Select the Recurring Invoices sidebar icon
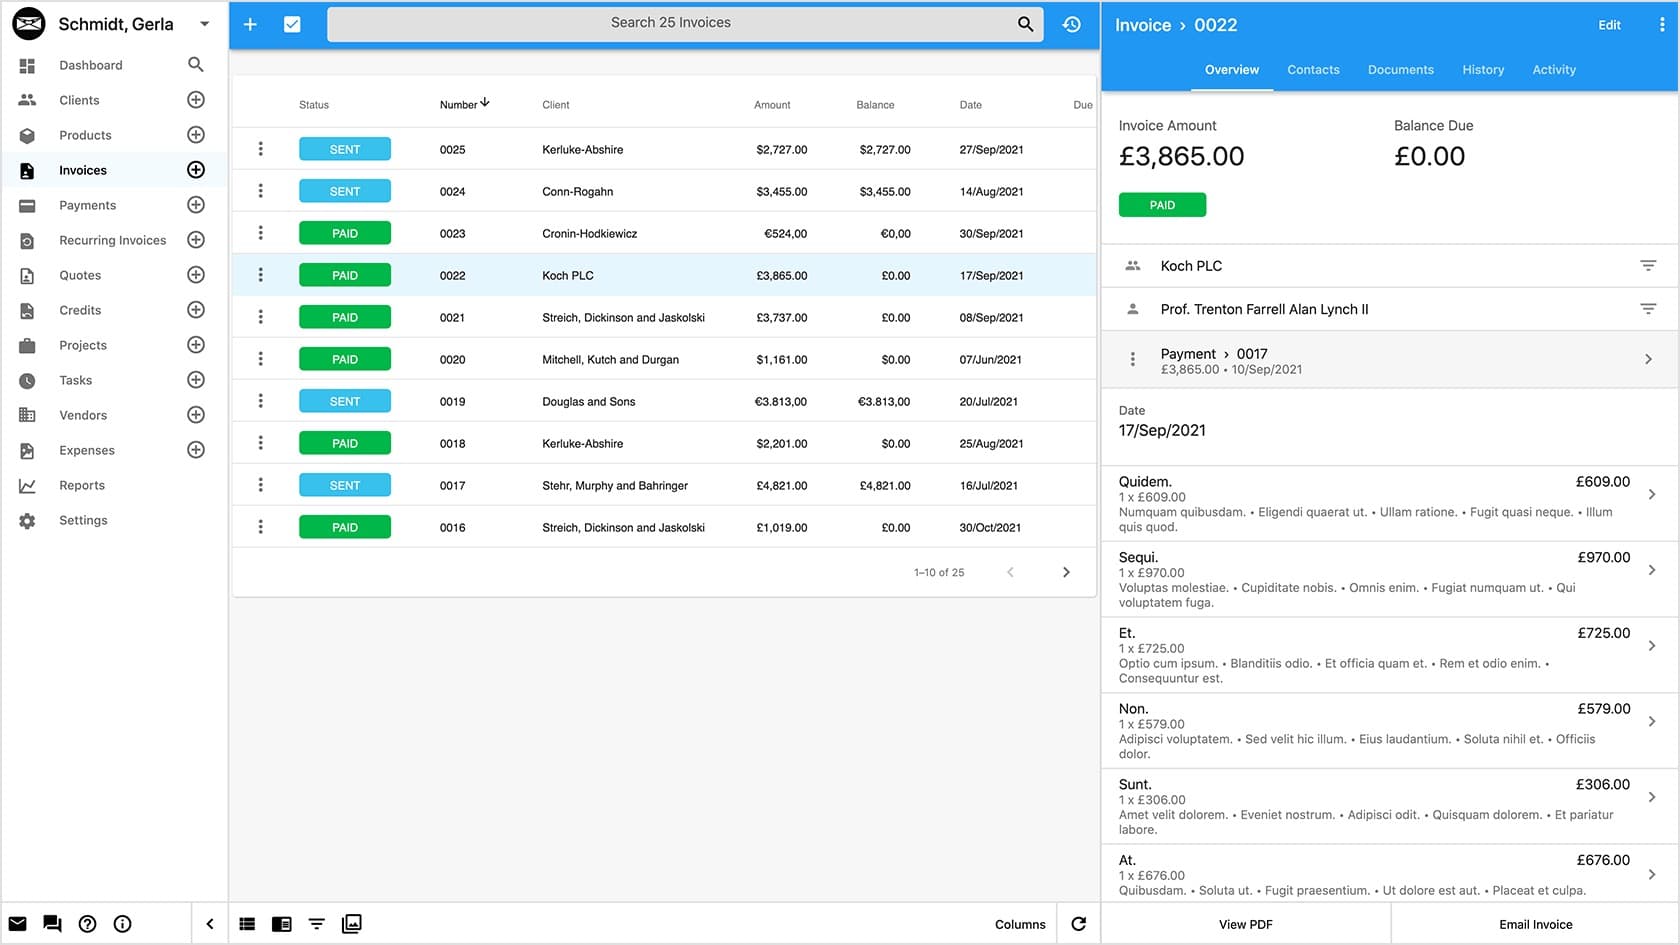 click(26, 240)
